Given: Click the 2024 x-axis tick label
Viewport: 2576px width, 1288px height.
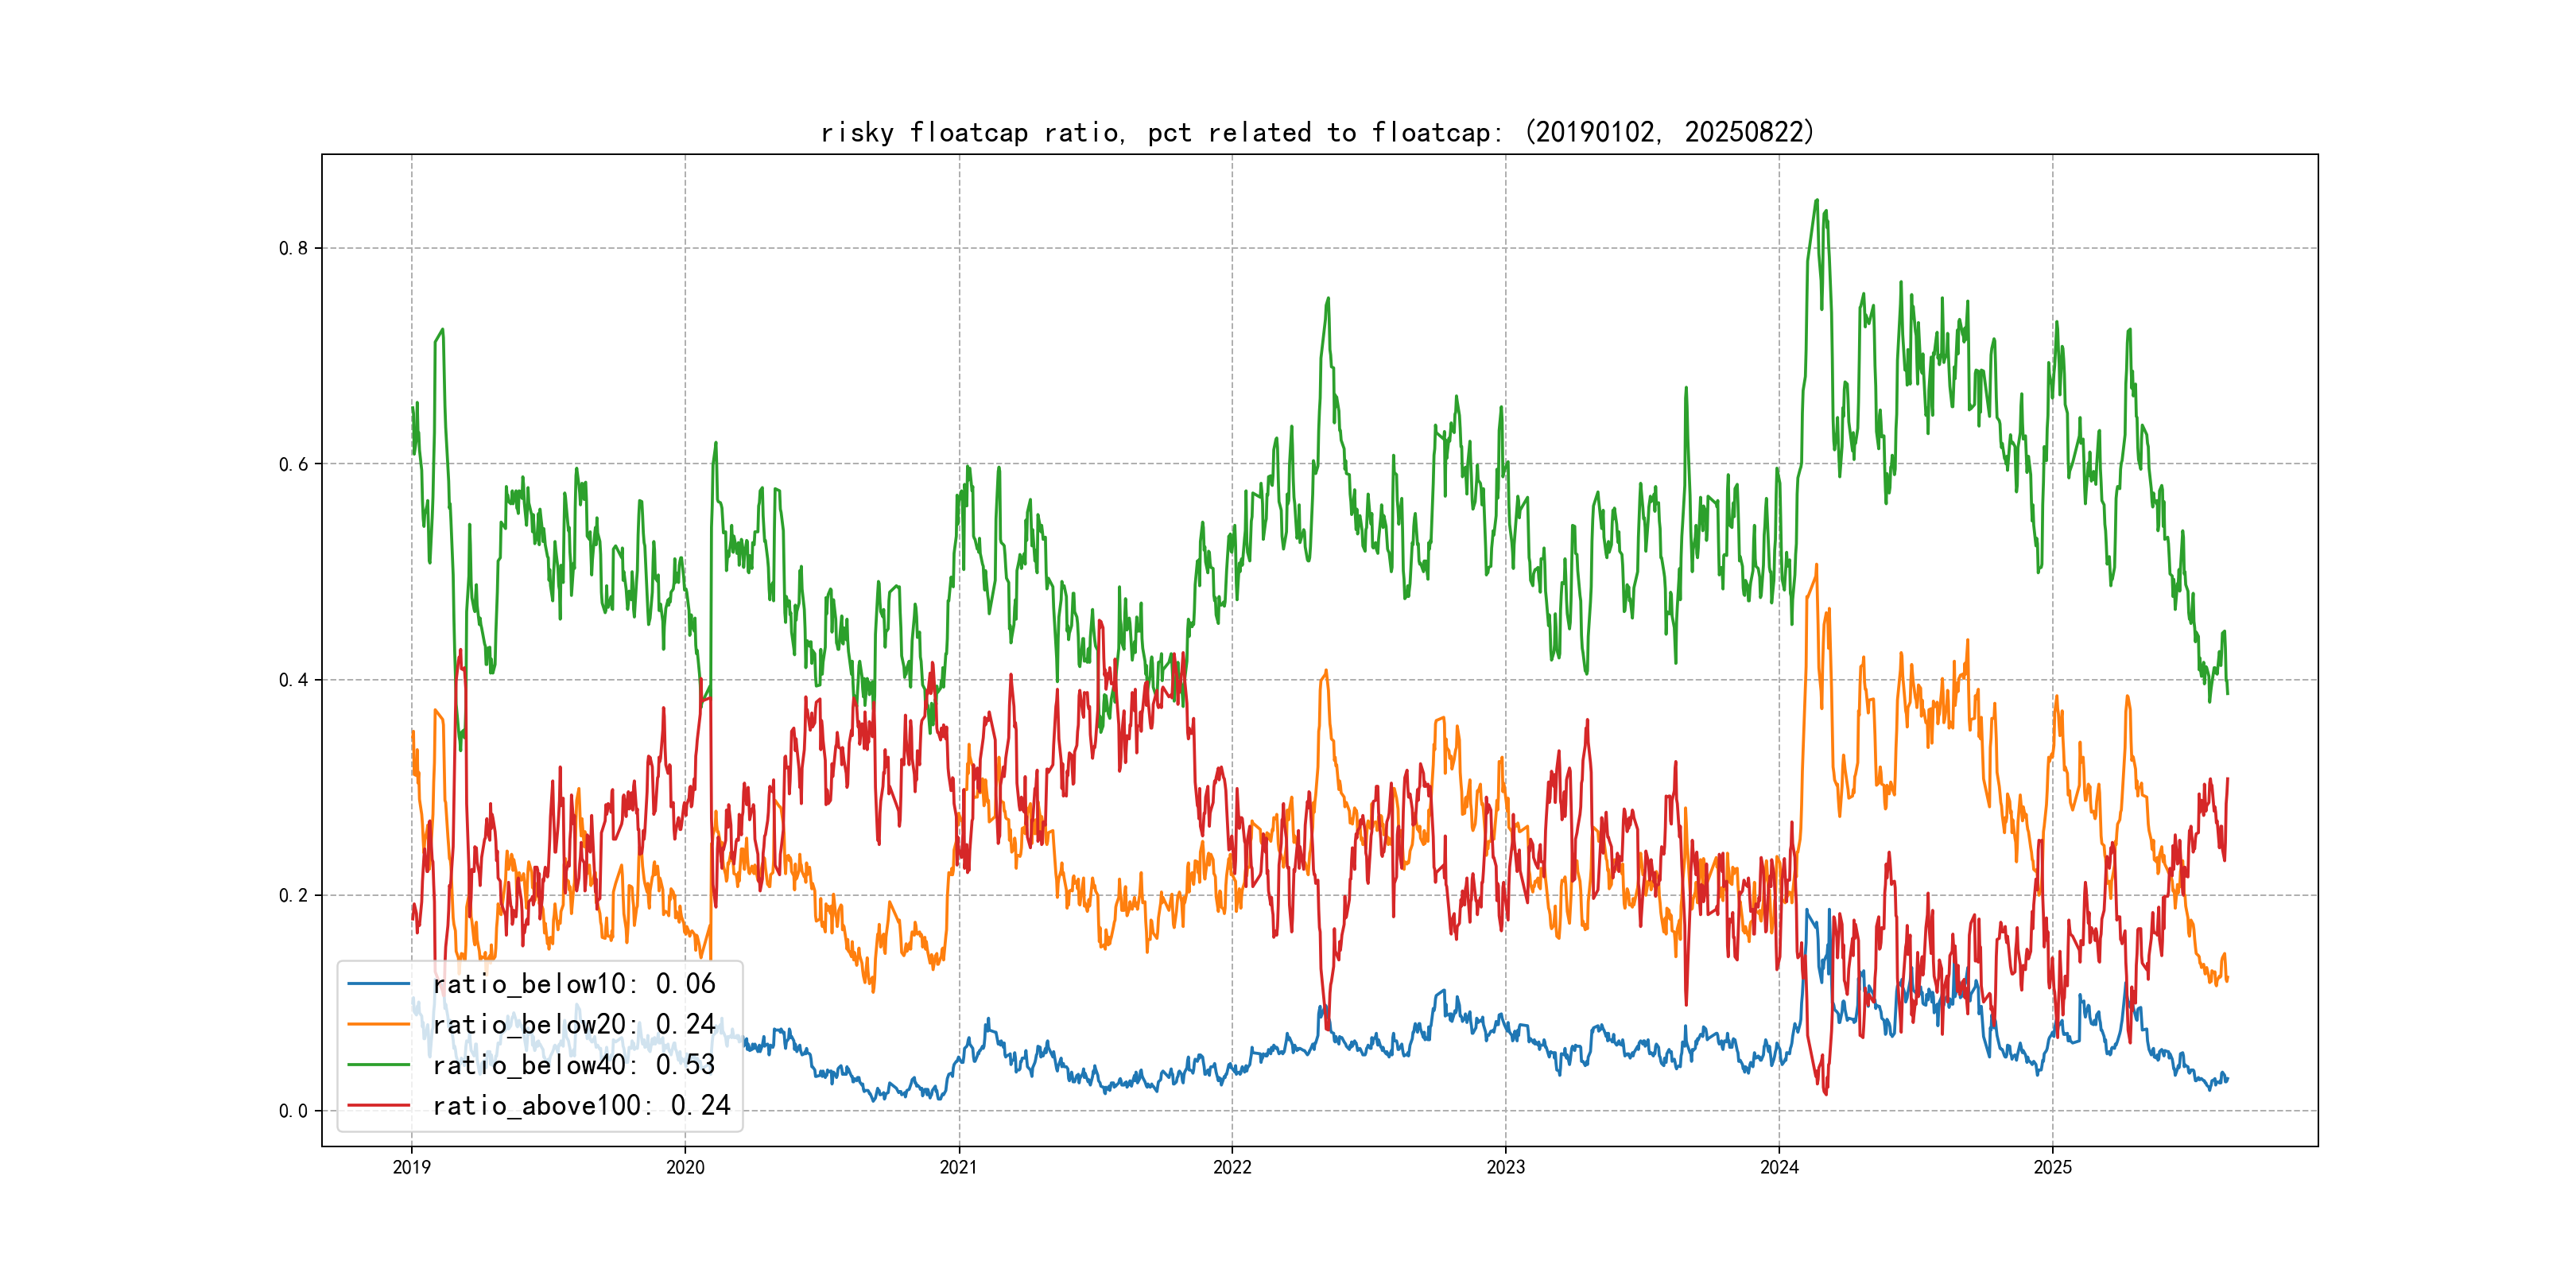Looking at the screenshot, I should click(x=1779, y=1167).
